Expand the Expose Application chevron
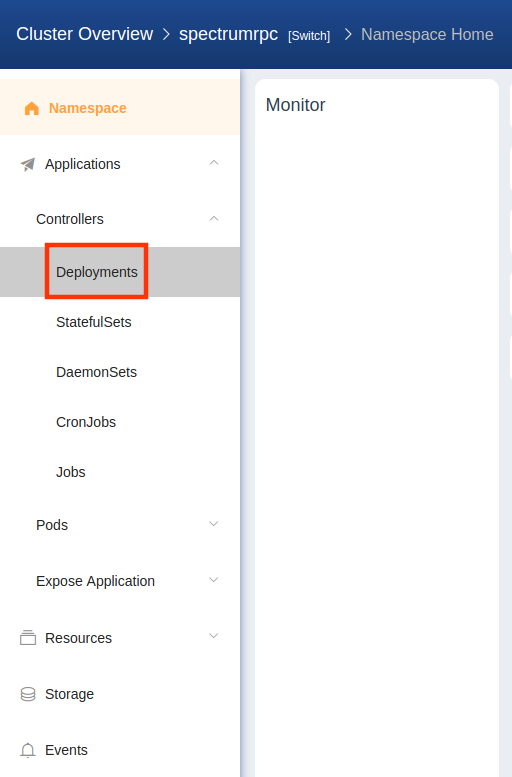The image size is (512, 777). tap(214, 580)
